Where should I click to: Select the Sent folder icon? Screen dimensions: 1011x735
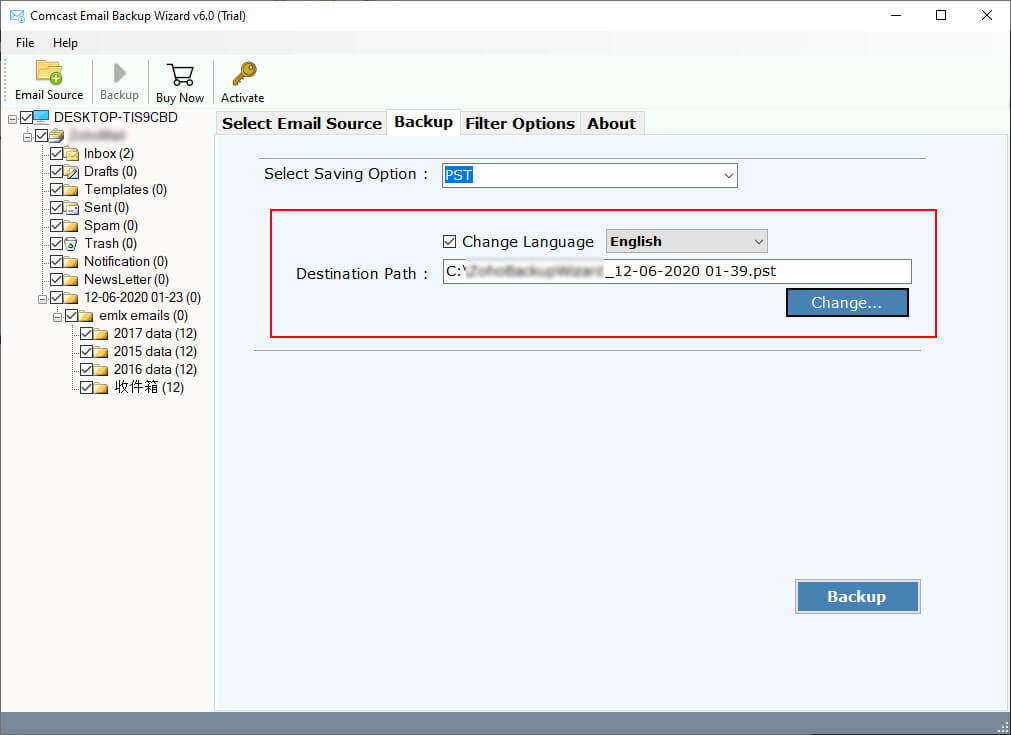click(72, 208)
